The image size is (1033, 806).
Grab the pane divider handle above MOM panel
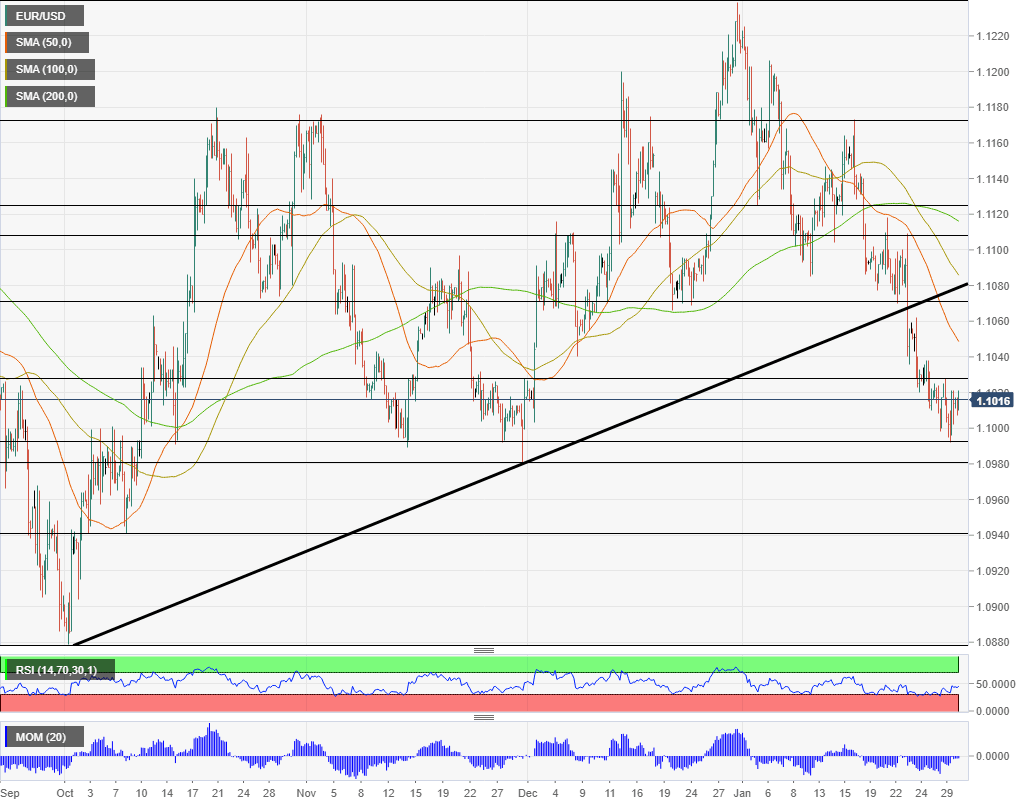484,718
